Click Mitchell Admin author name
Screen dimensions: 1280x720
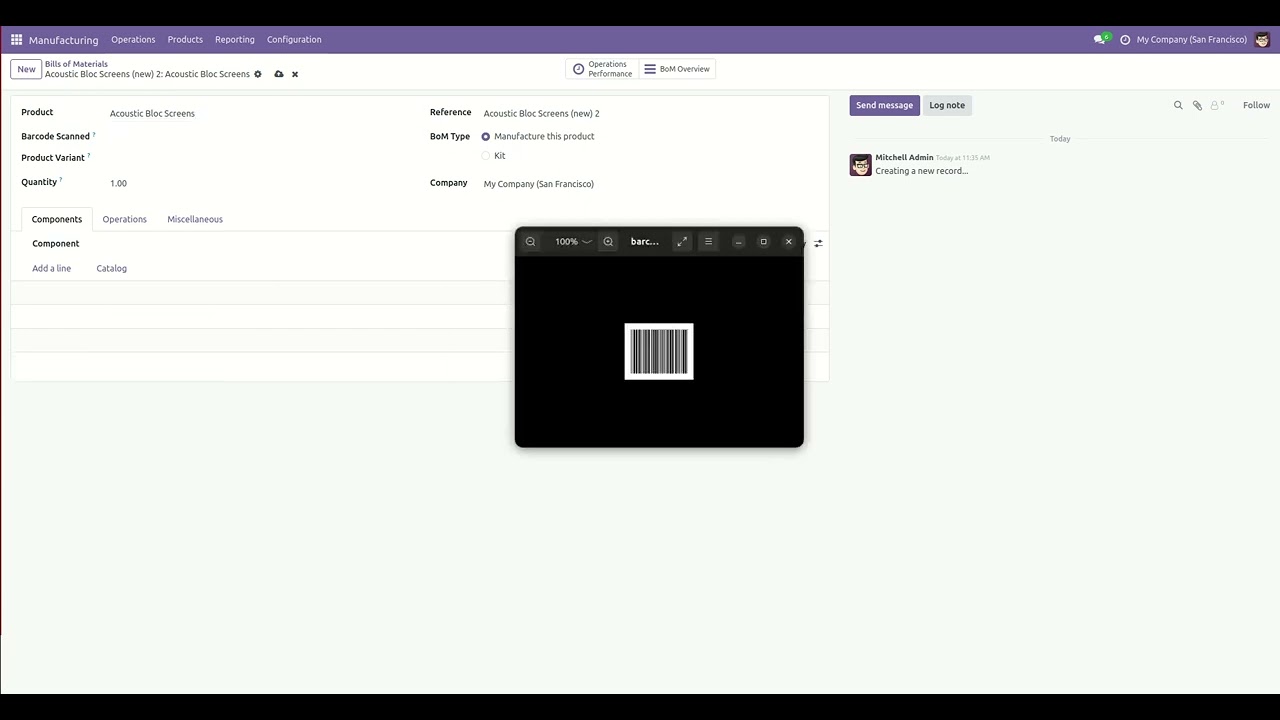pos(904,157)
